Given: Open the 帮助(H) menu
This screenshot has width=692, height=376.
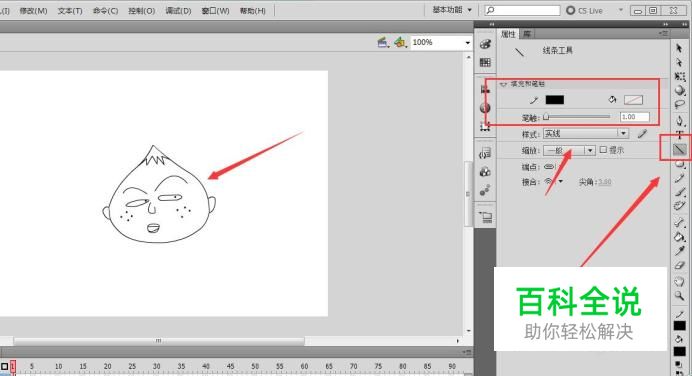Looking at the screenshot, I should tap(252, 11).
